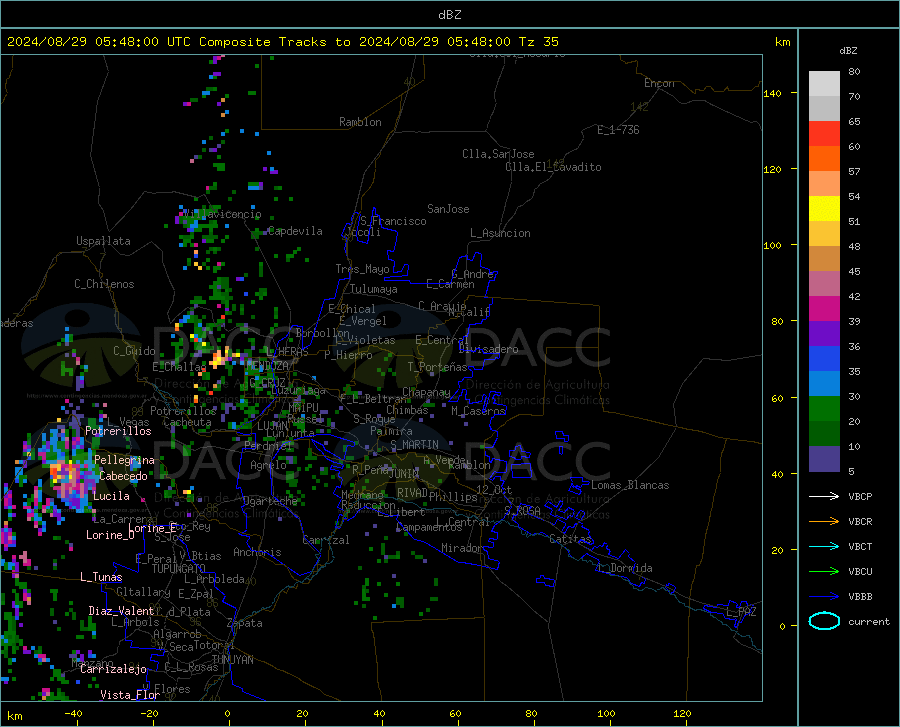Viewport: 900px width, 727px height.
Task: Click the 'VBCR' legend label
Action: [860, 522]
